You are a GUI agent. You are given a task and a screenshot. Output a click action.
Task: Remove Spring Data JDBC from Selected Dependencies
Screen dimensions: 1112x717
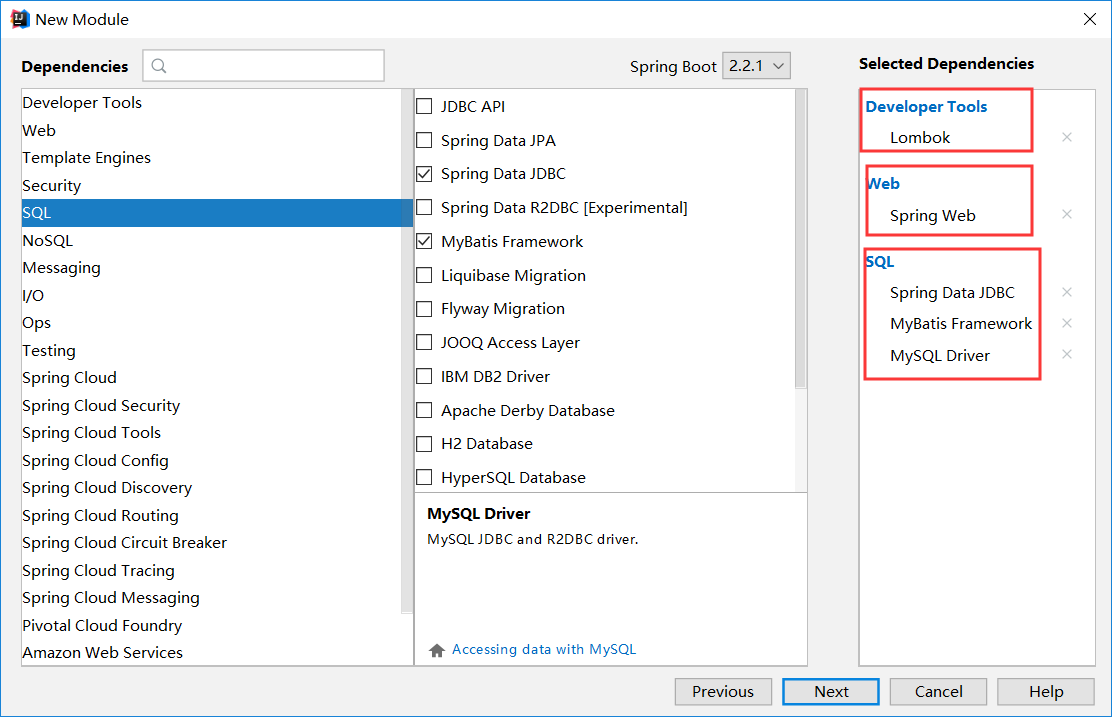[x=1066, y=292]
